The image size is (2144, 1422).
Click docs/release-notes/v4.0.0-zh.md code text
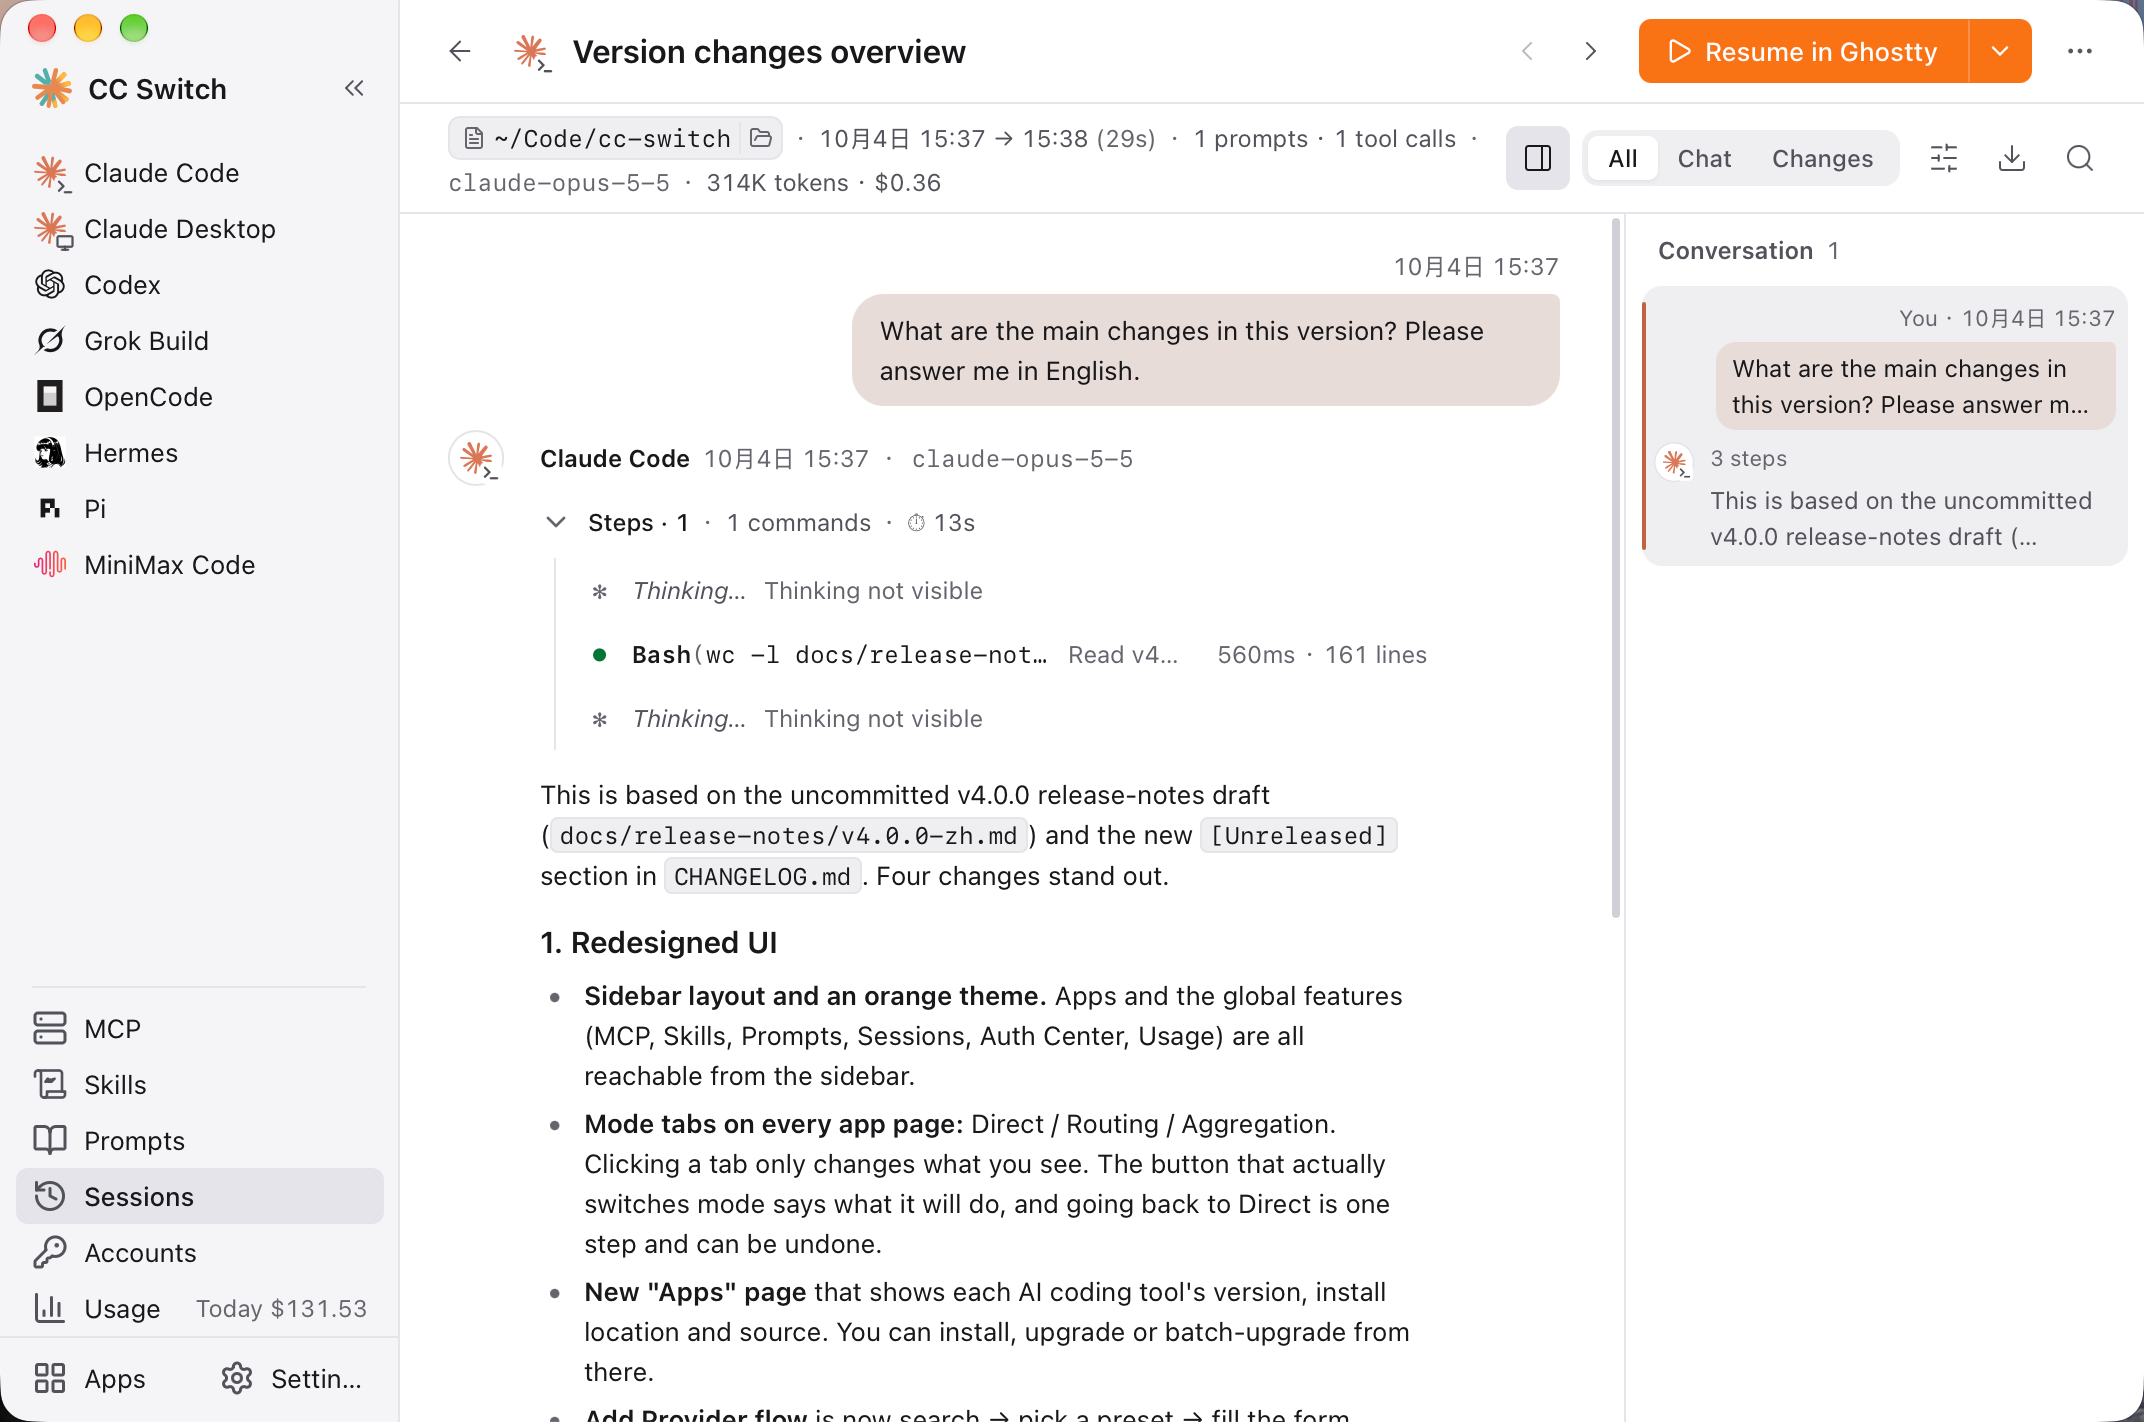pos(788,836)
